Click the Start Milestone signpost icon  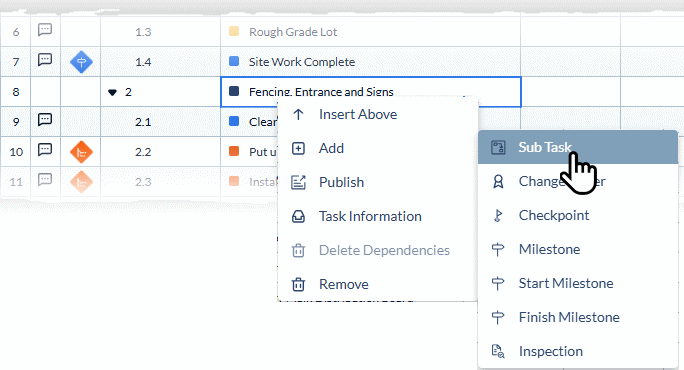pyautogui.click(x=498, y=284)
